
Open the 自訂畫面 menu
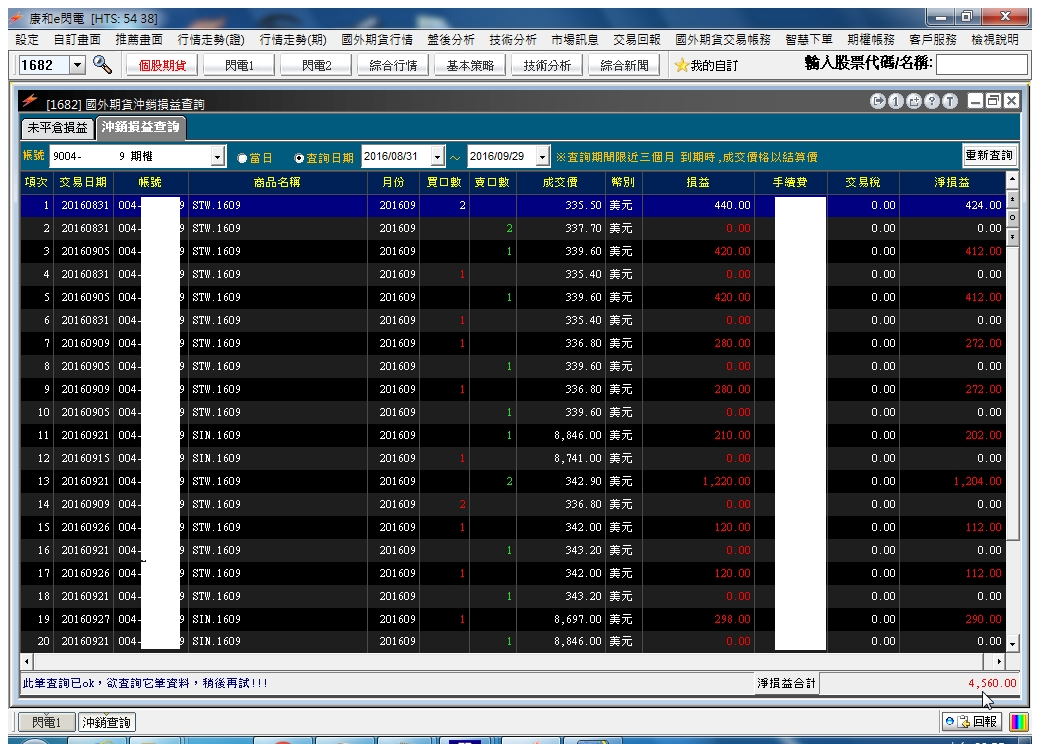click(77, 40)
